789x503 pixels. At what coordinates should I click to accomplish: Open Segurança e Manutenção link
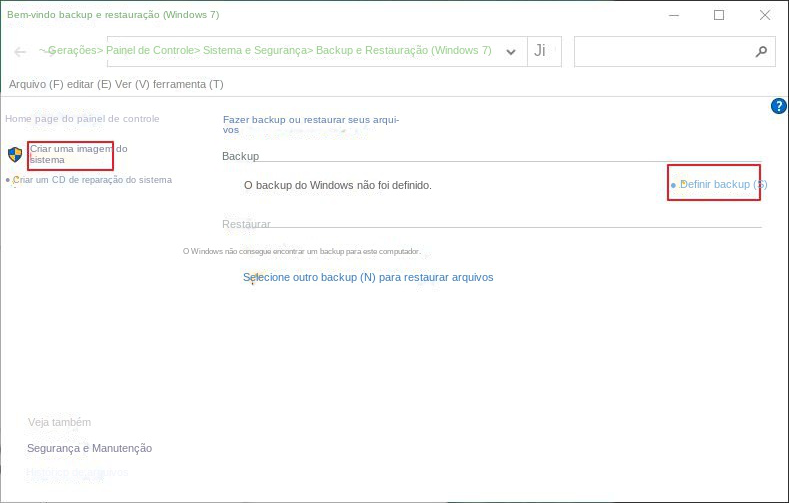click(90, 448)
